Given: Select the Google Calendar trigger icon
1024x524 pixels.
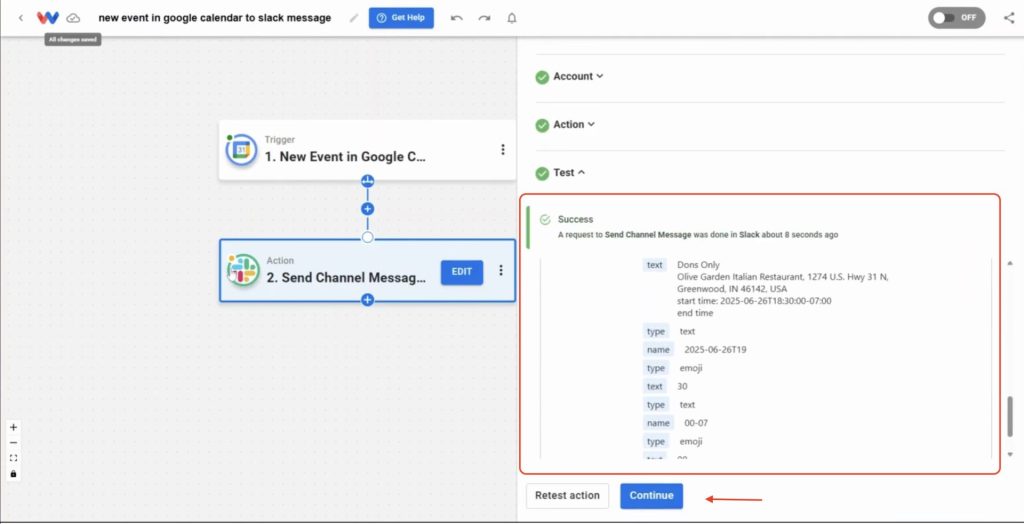Looking at the screenshot, I should [x=242, y=150].
